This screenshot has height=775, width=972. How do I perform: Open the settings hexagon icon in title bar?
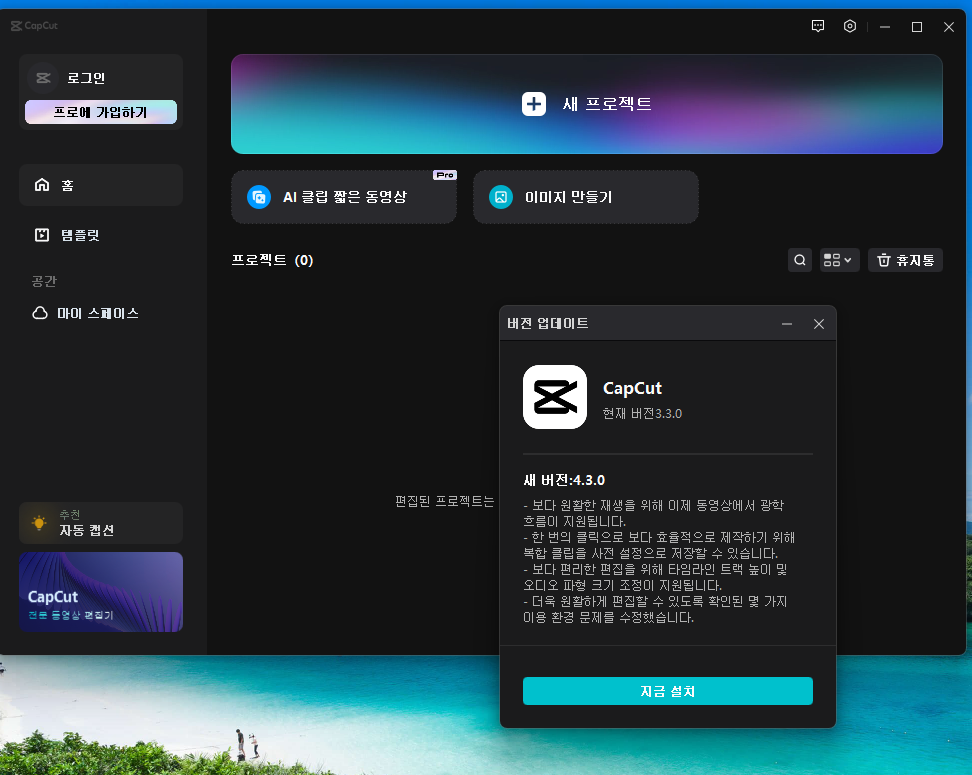tap(850, 26)
